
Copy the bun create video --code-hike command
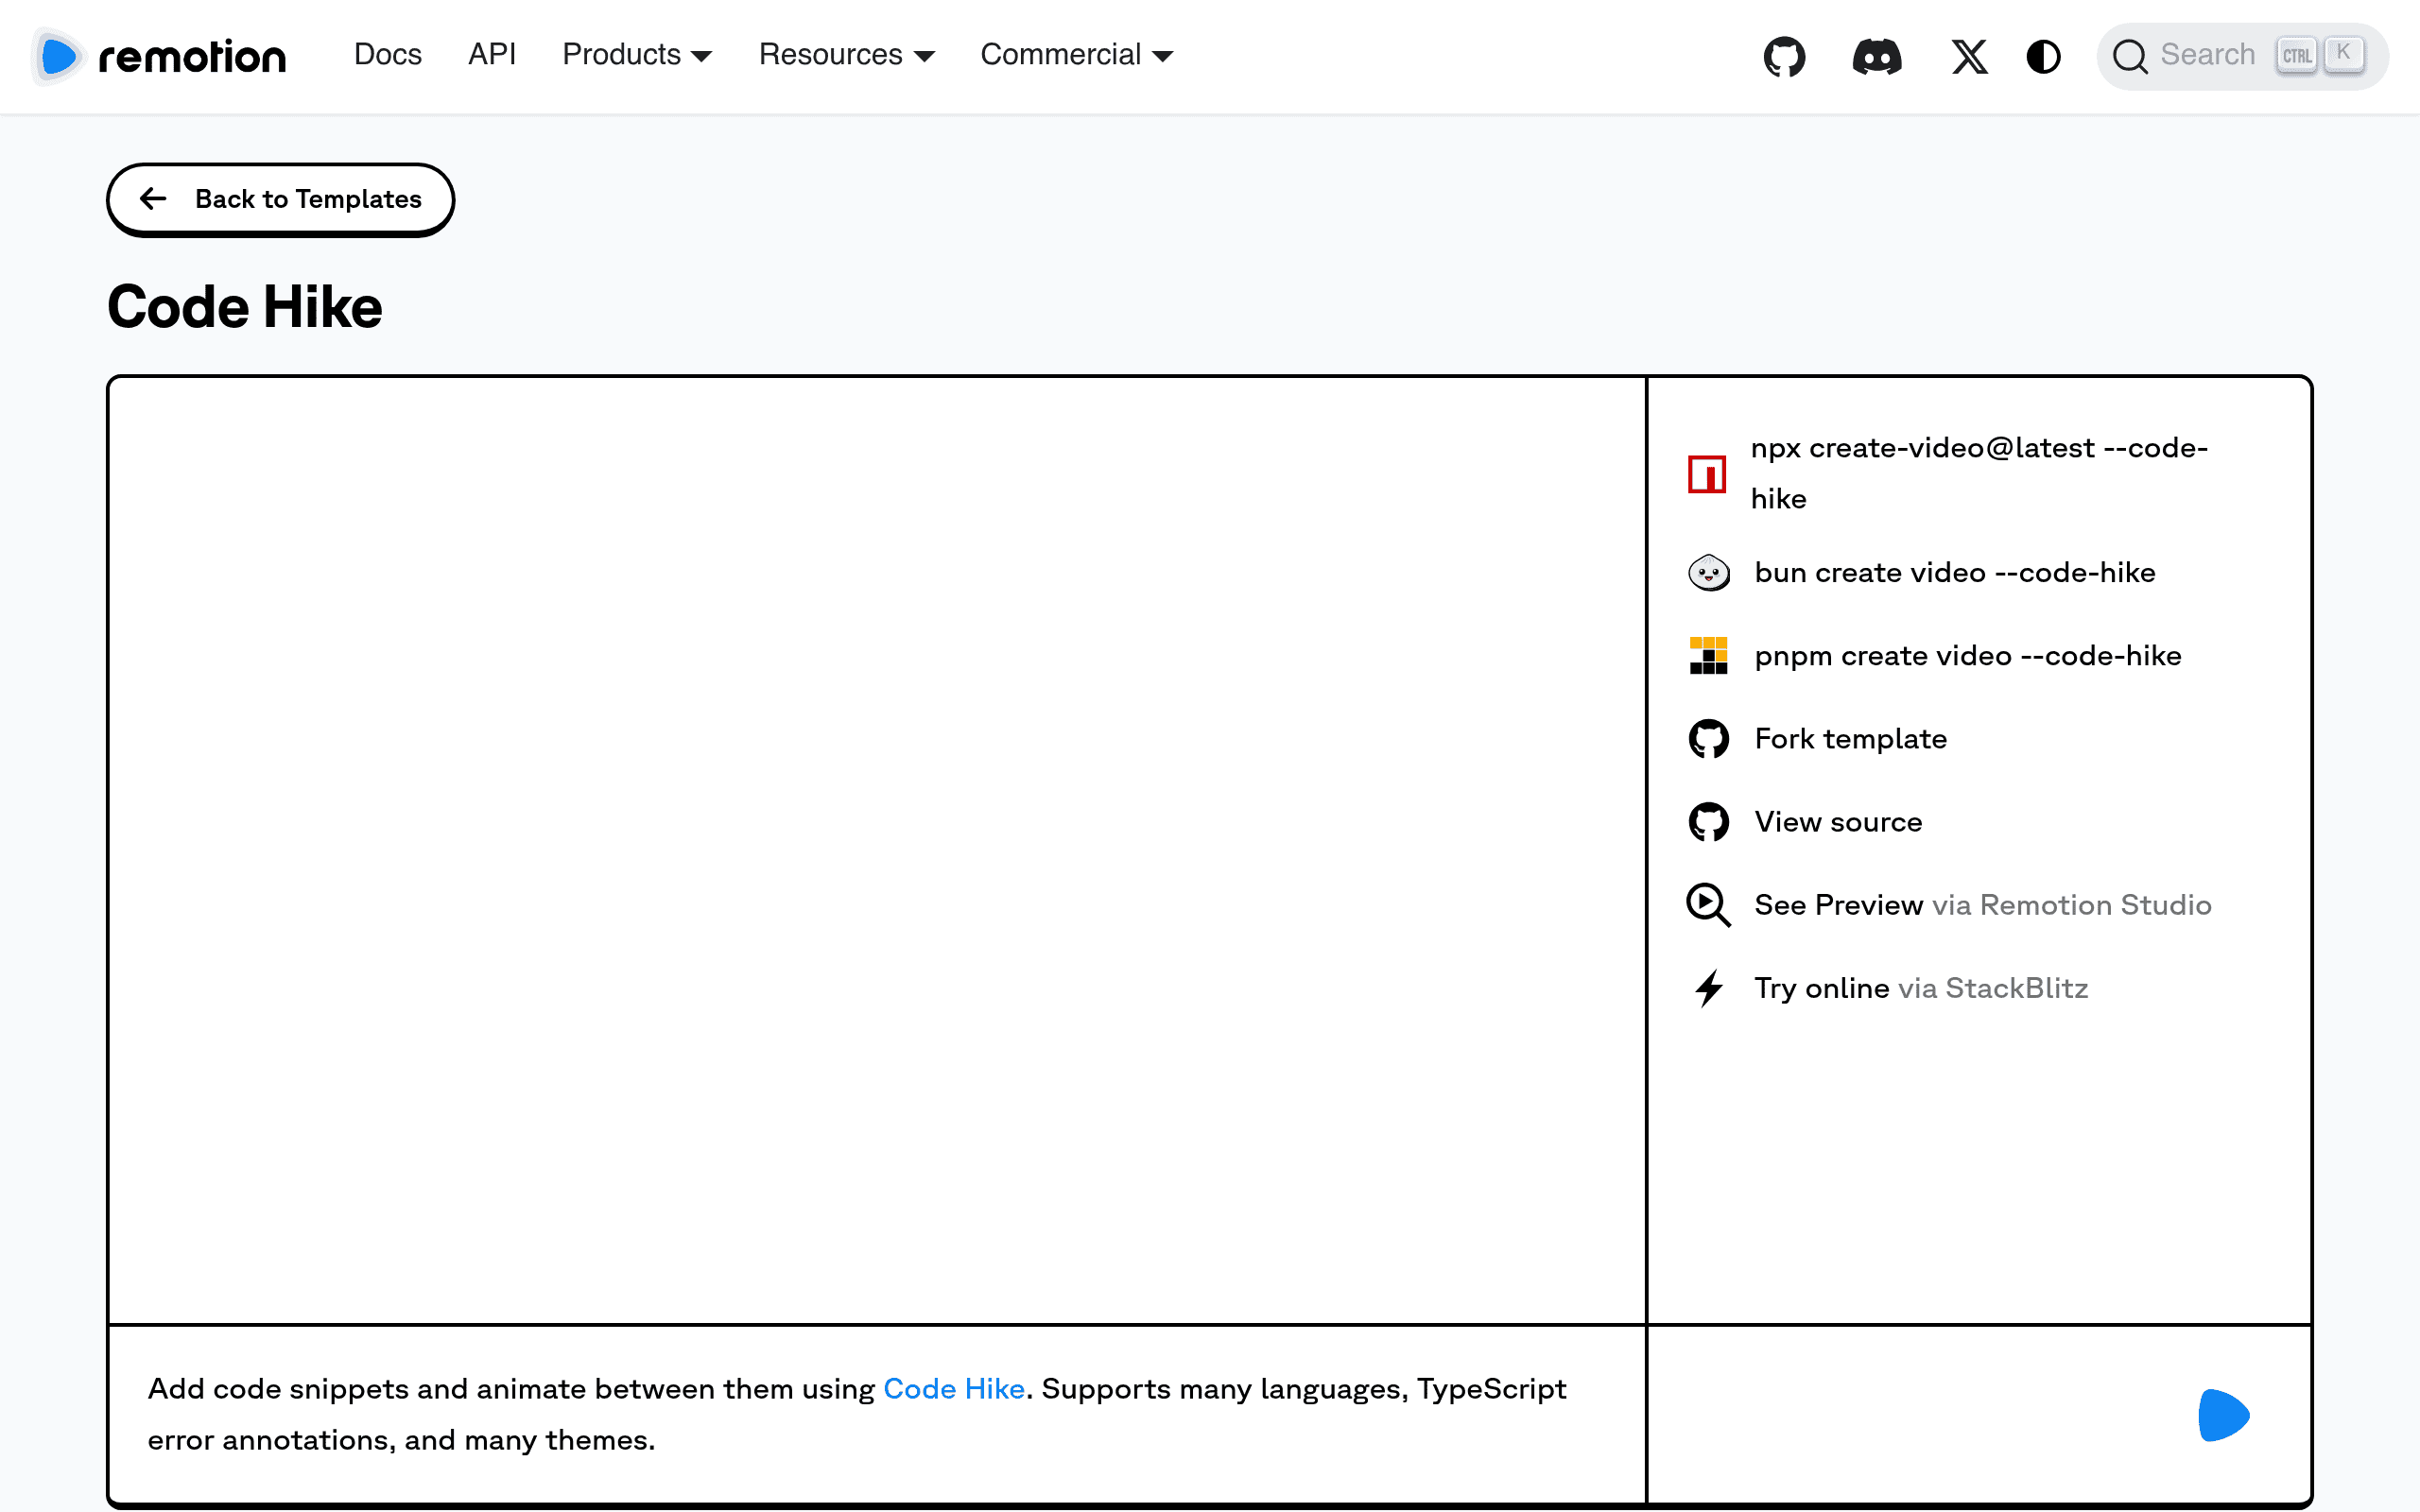1955,573
